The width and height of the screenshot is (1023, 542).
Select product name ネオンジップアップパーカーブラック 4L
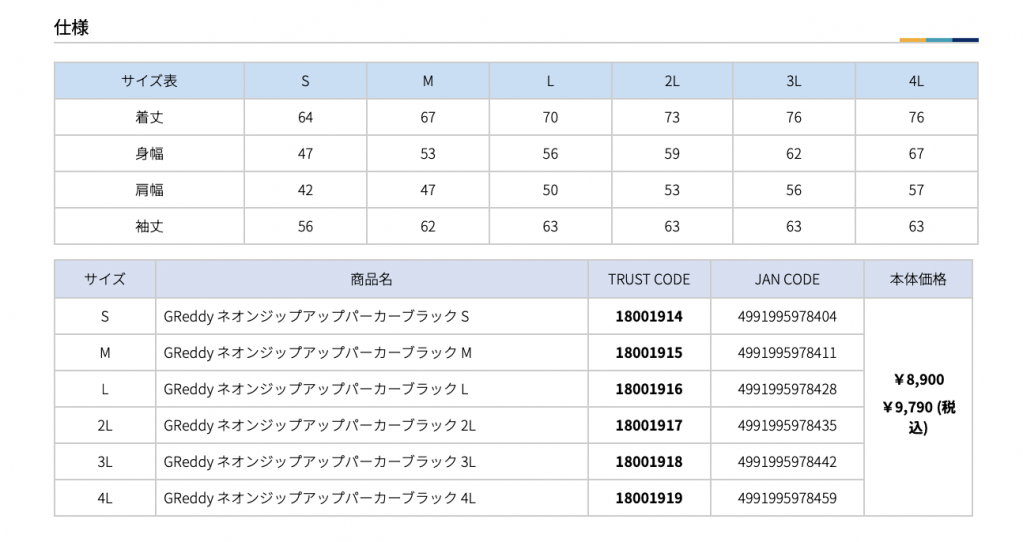click(320, 498)
